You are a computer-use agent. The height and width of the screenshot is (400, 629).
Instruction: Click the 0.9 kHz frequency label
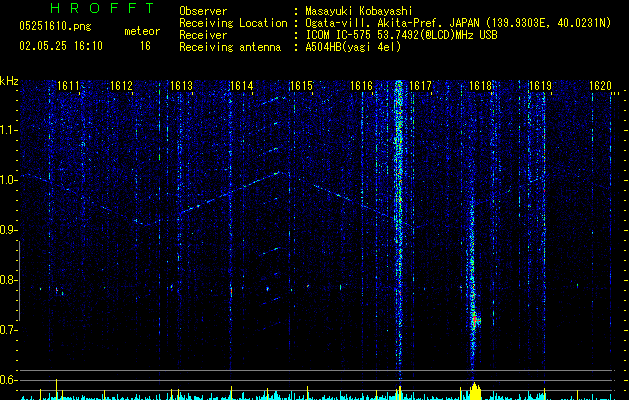[8, 230]
